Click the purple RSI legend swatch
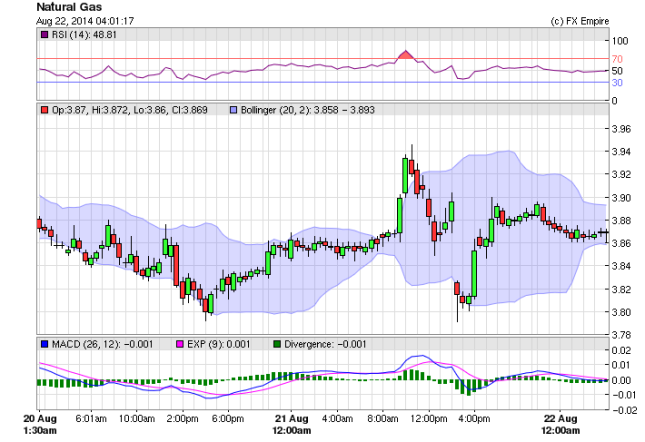The width and height of the screenshot is (645, 442). pos(45,35)
